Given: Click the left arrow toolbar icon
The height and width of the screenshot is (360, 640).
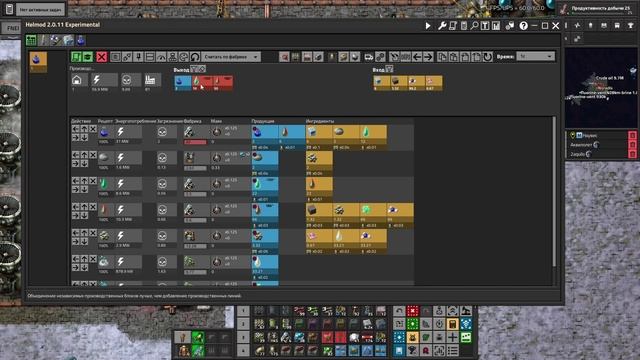Looking at the screenshot, I should tap(417, 57).
